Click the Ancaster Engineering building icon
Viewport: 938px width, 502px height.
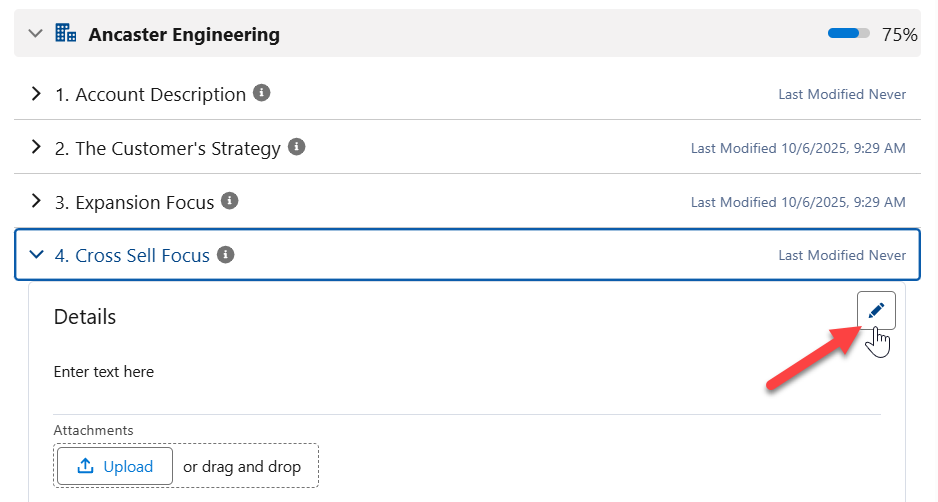coord(66,33)
